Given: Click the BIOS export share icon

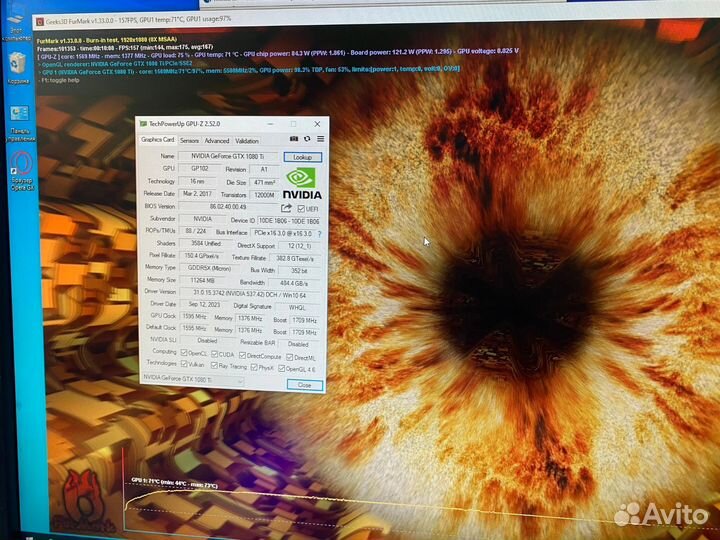Looking at the screenshot, I should coord(286,208).
